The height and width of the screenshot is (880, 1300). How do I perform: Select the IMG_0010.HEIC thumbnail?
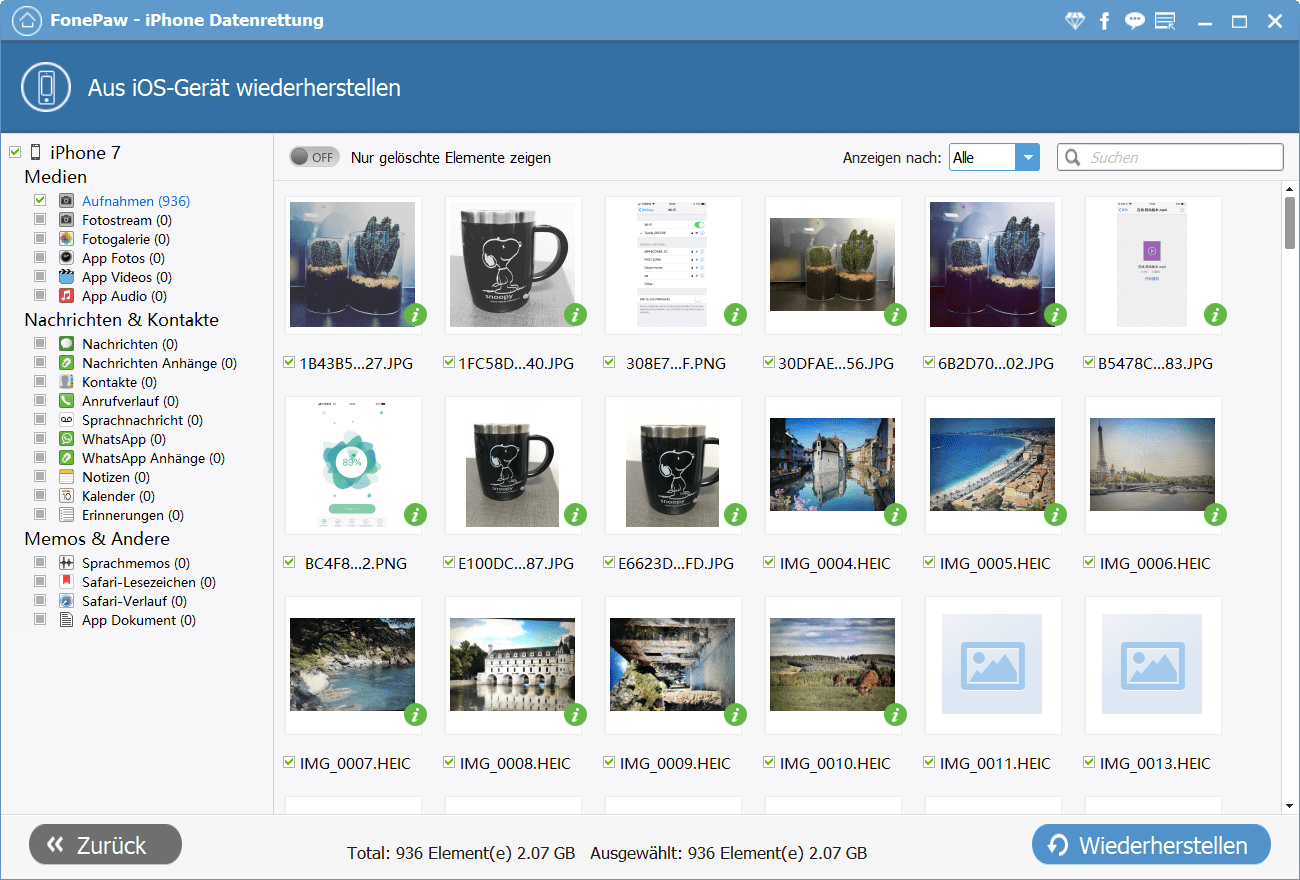pyautogui.click(x=832, y=664)
